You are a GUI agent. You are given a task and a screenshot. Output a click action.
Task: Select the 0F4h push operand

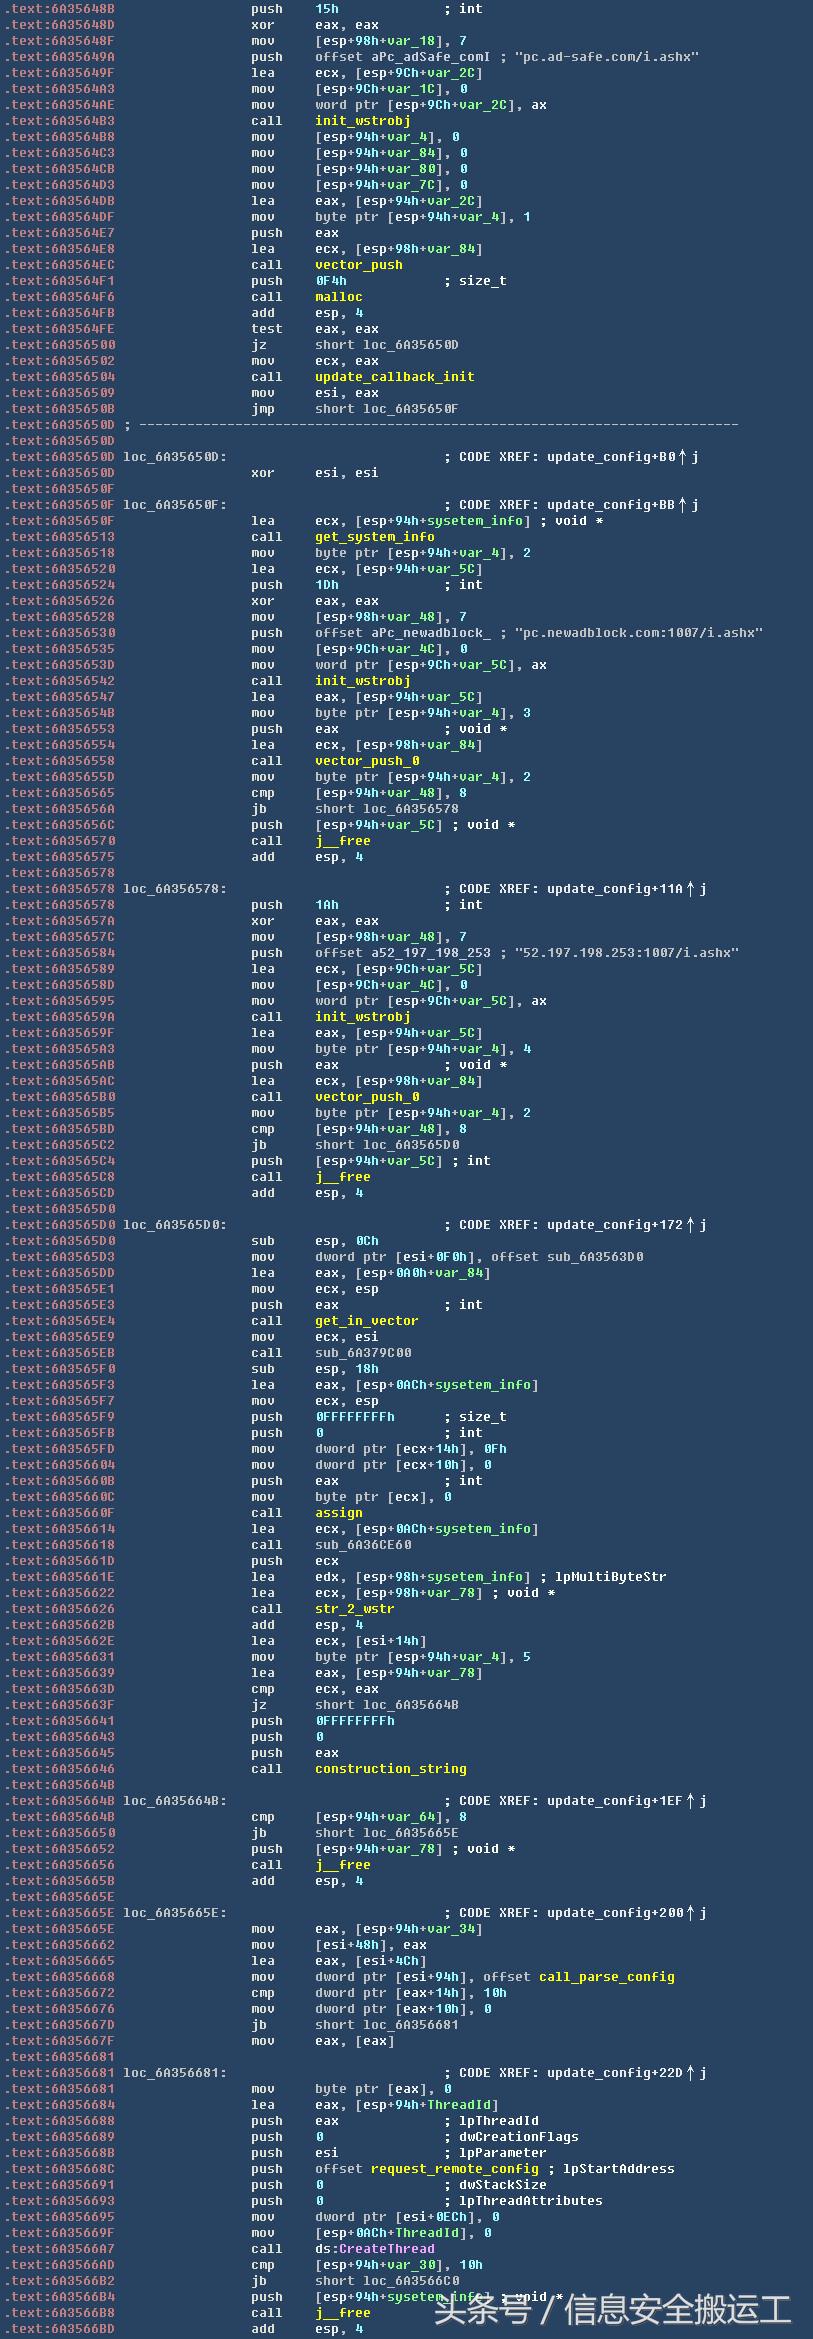click(x=331, y=281)
